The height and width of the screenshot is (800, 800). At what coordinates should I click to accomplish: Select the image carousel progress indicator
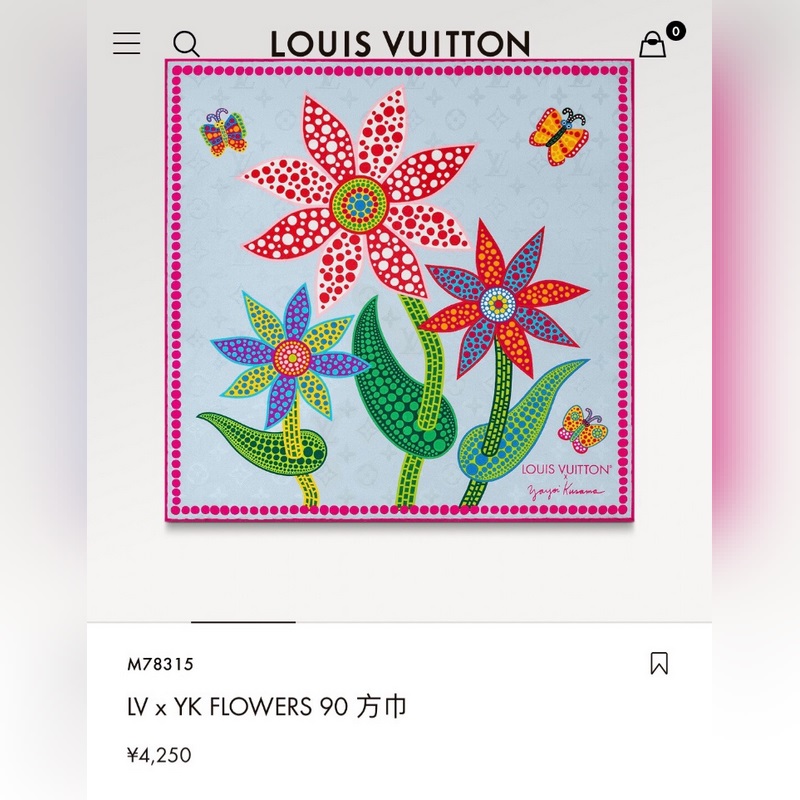point(243,622)
